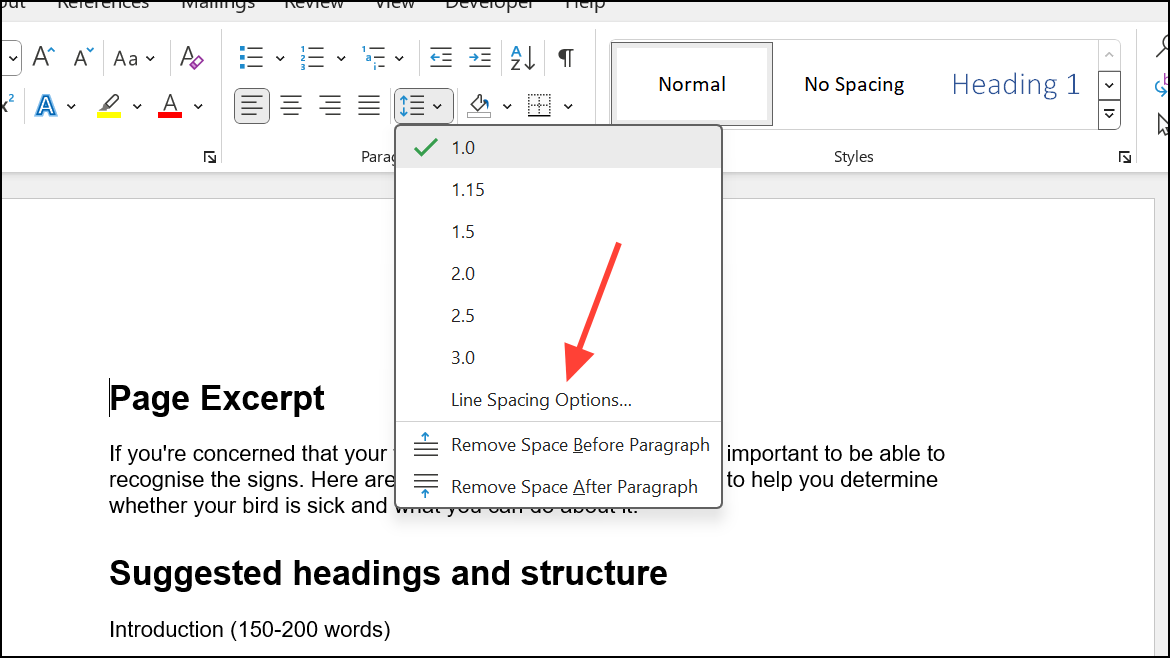Apply the Heading 1 style

click(1014, 84)
